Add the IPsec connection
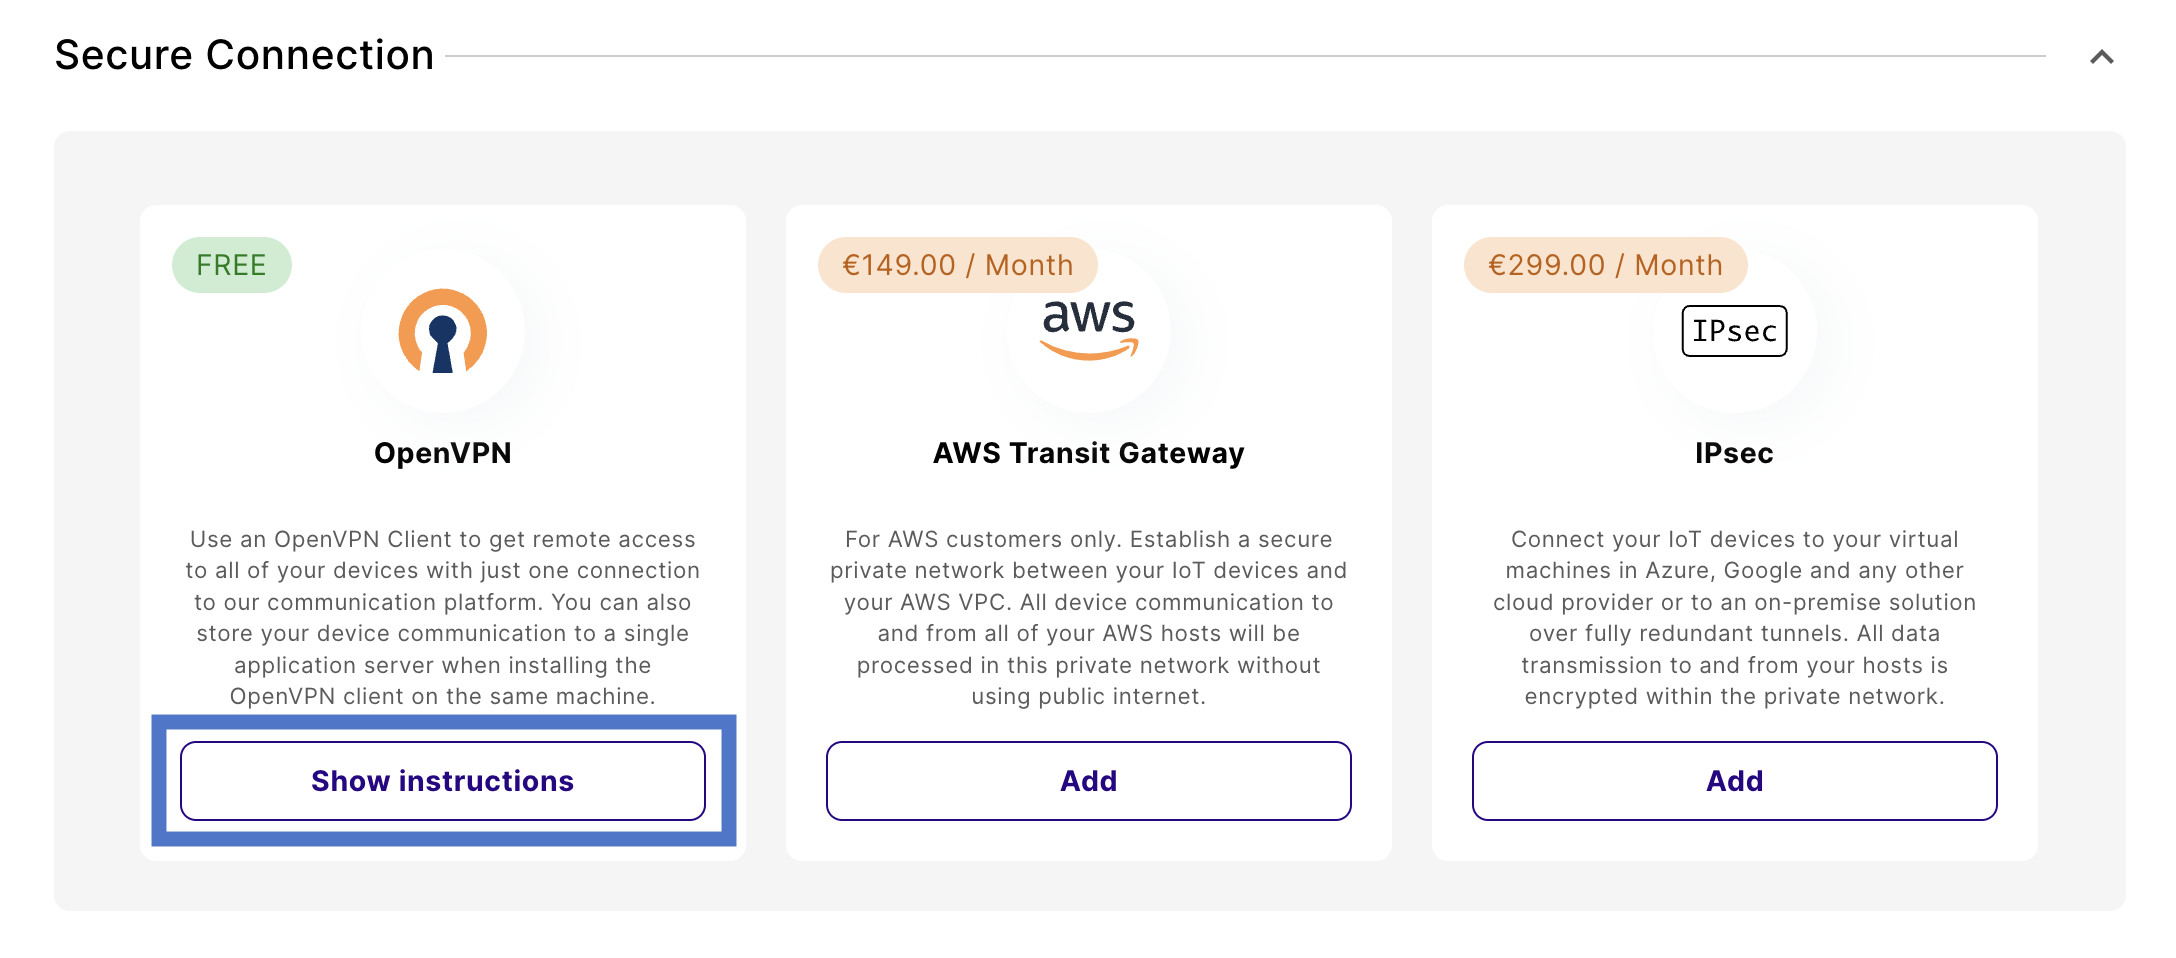The image size is (2176, 958). [x=1734, y=781]
